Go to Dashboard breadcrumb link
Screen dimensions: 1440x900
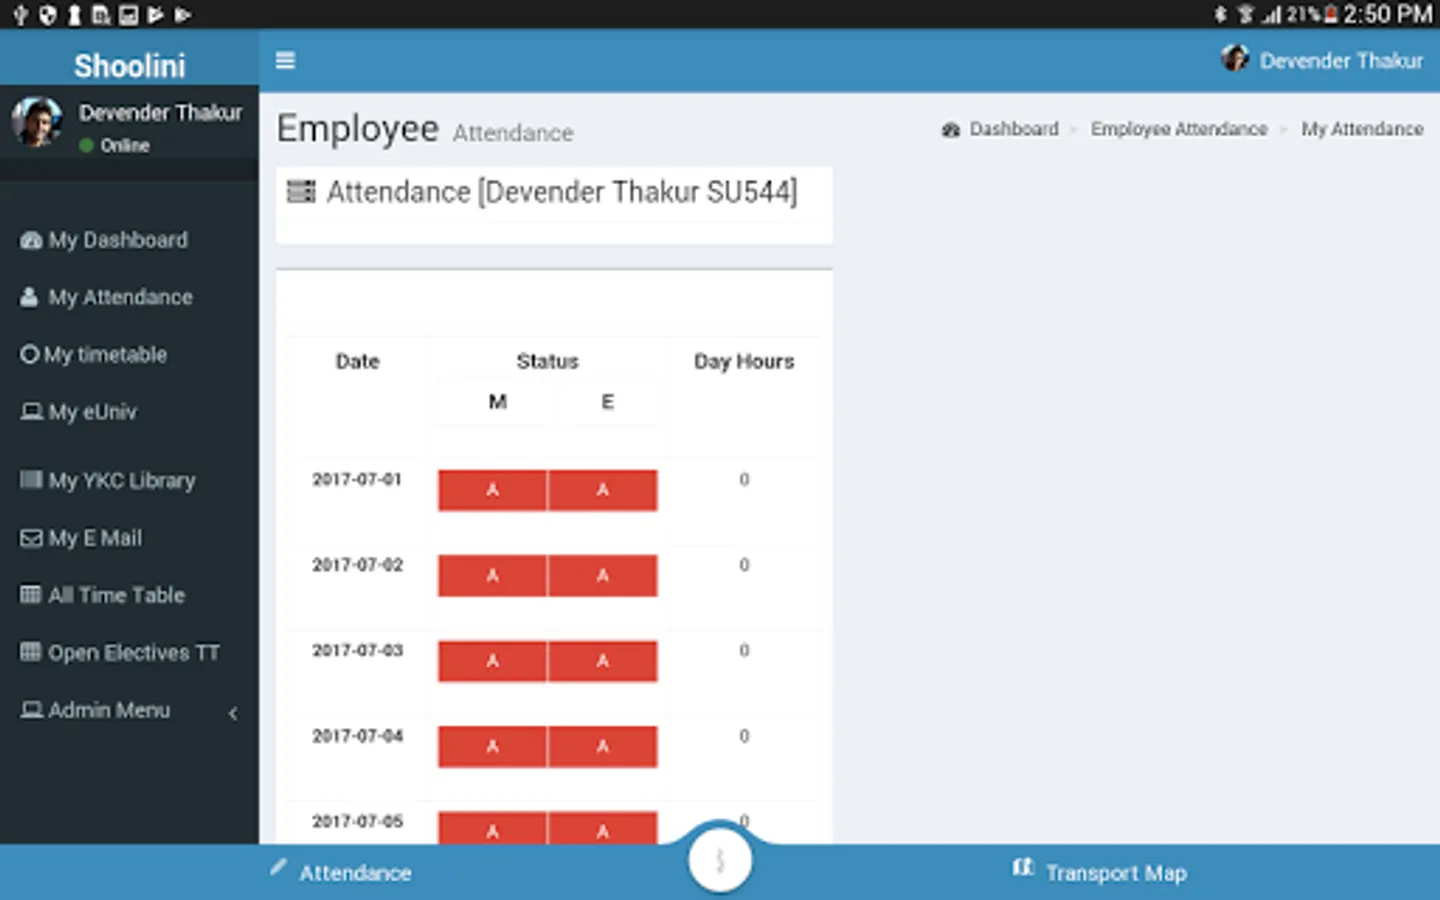[1014, 129]
